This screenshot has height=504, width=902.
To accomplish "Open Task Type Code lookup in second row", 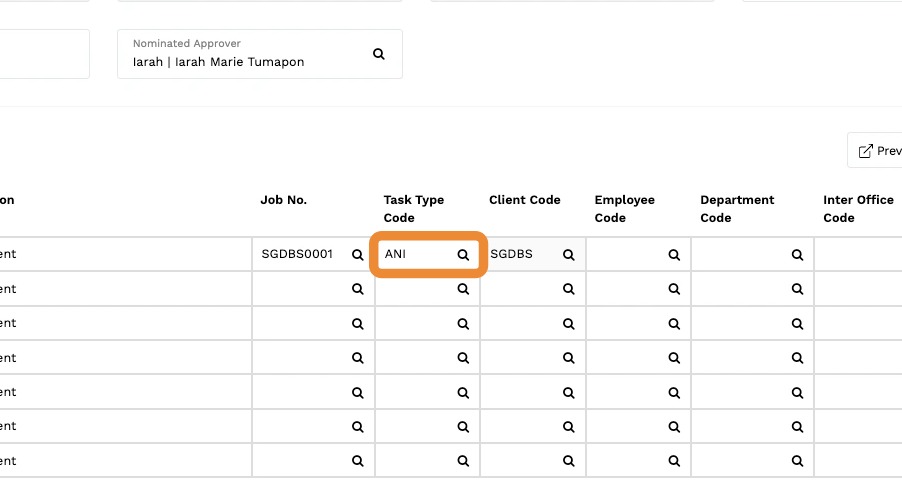I will (x=463, y=289).
